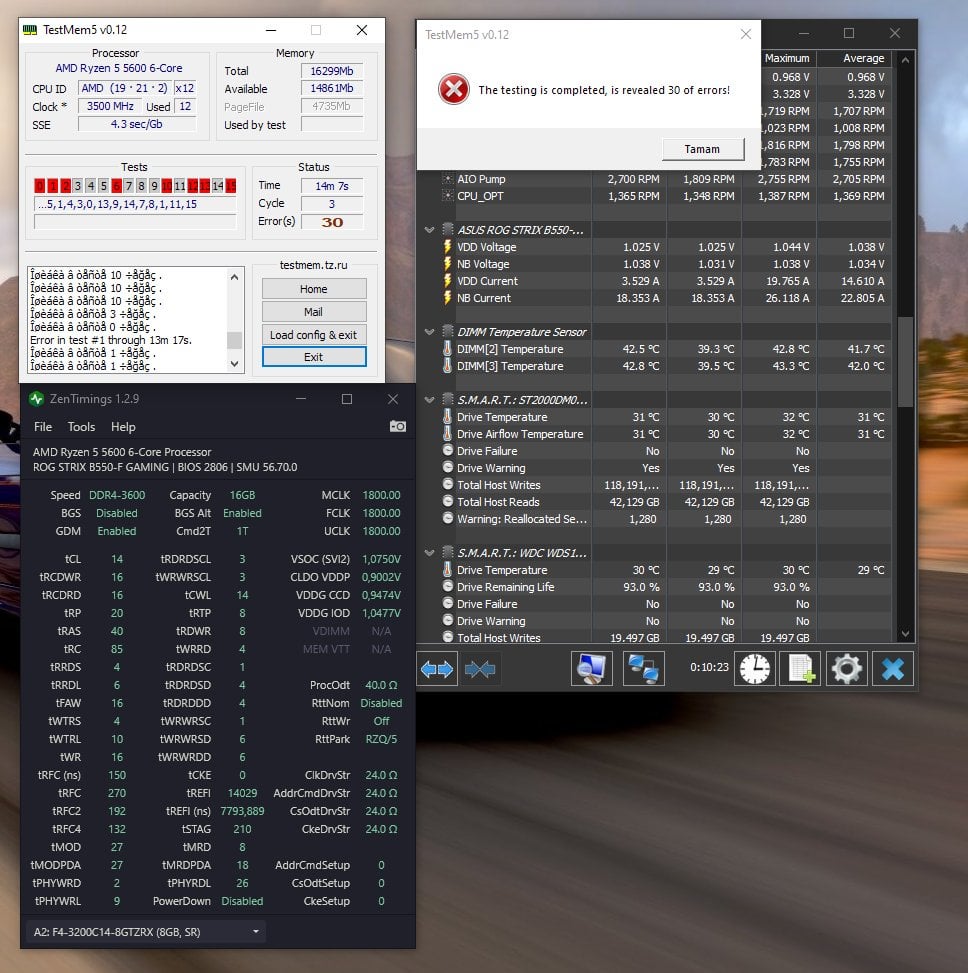The width and height of the screenshot is (968, 973).
Task: Click the clock reset timer icon in HWiNFO
Action: pos(755,669)
